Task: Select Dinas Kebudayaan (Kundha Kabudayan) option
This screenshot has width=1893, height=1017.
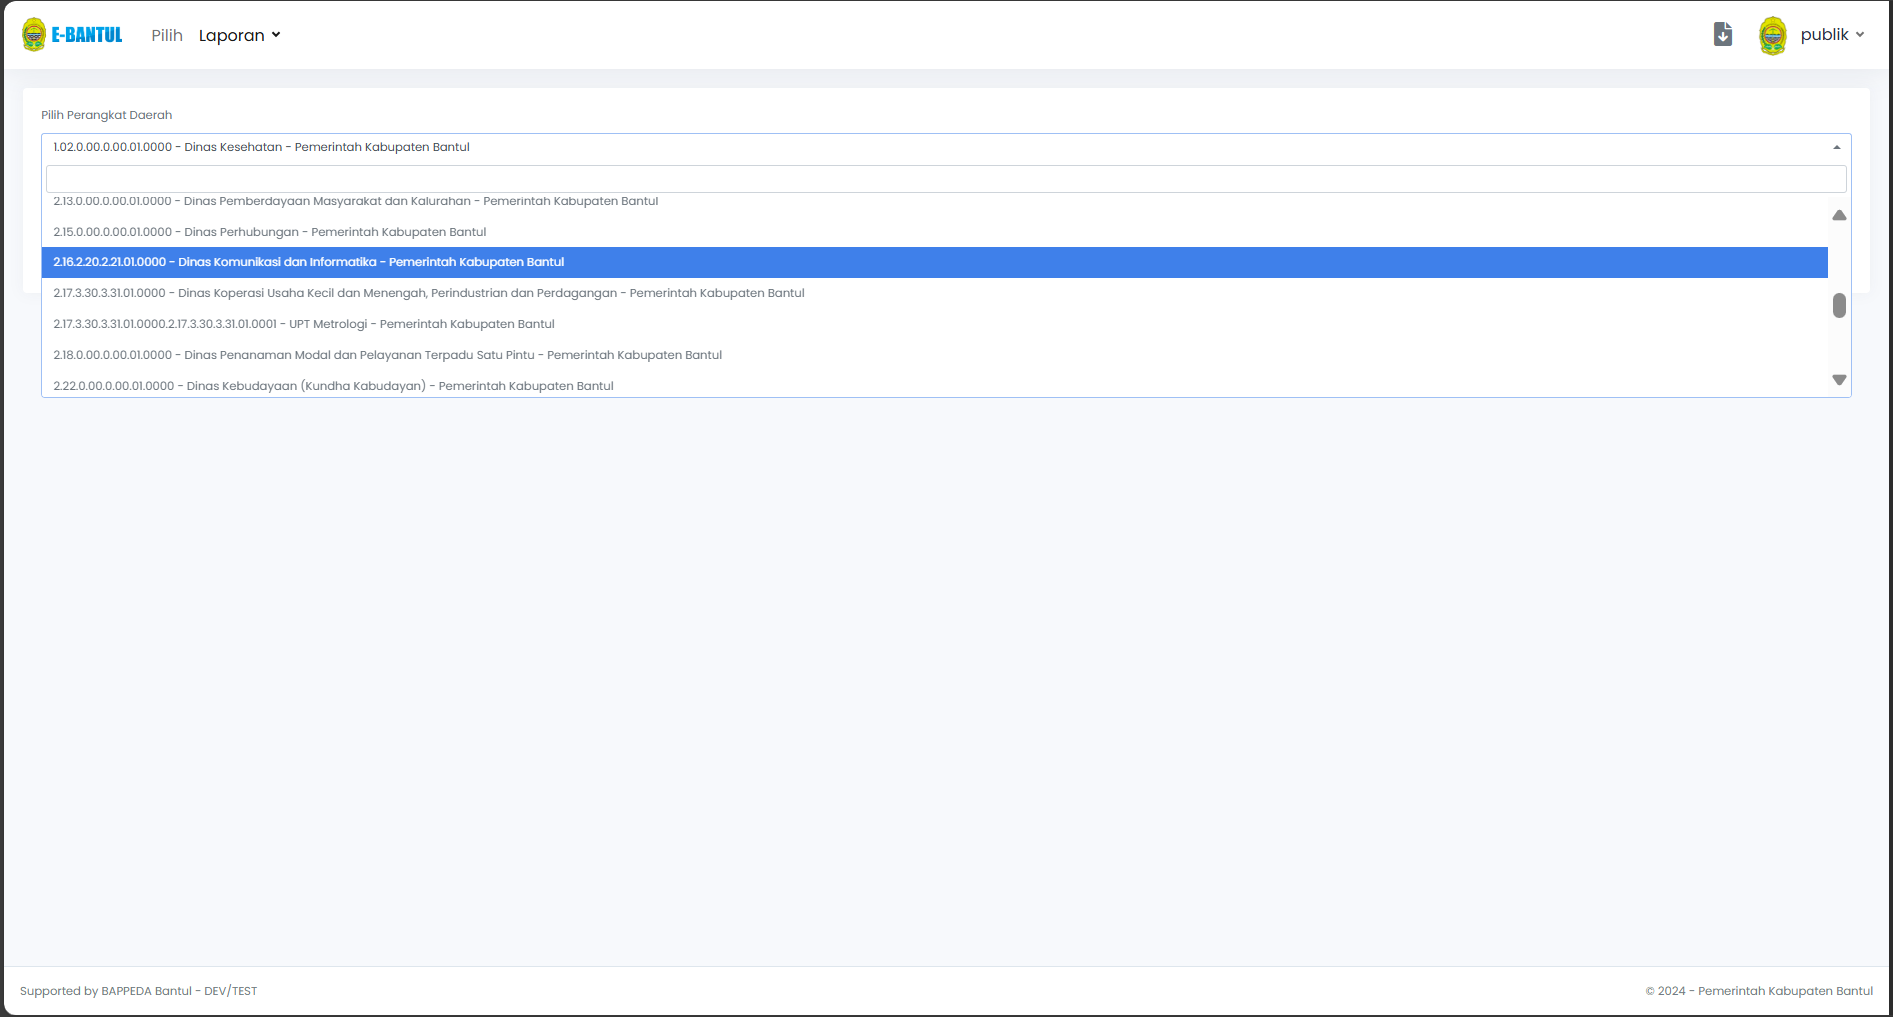Action: [935, 385]
